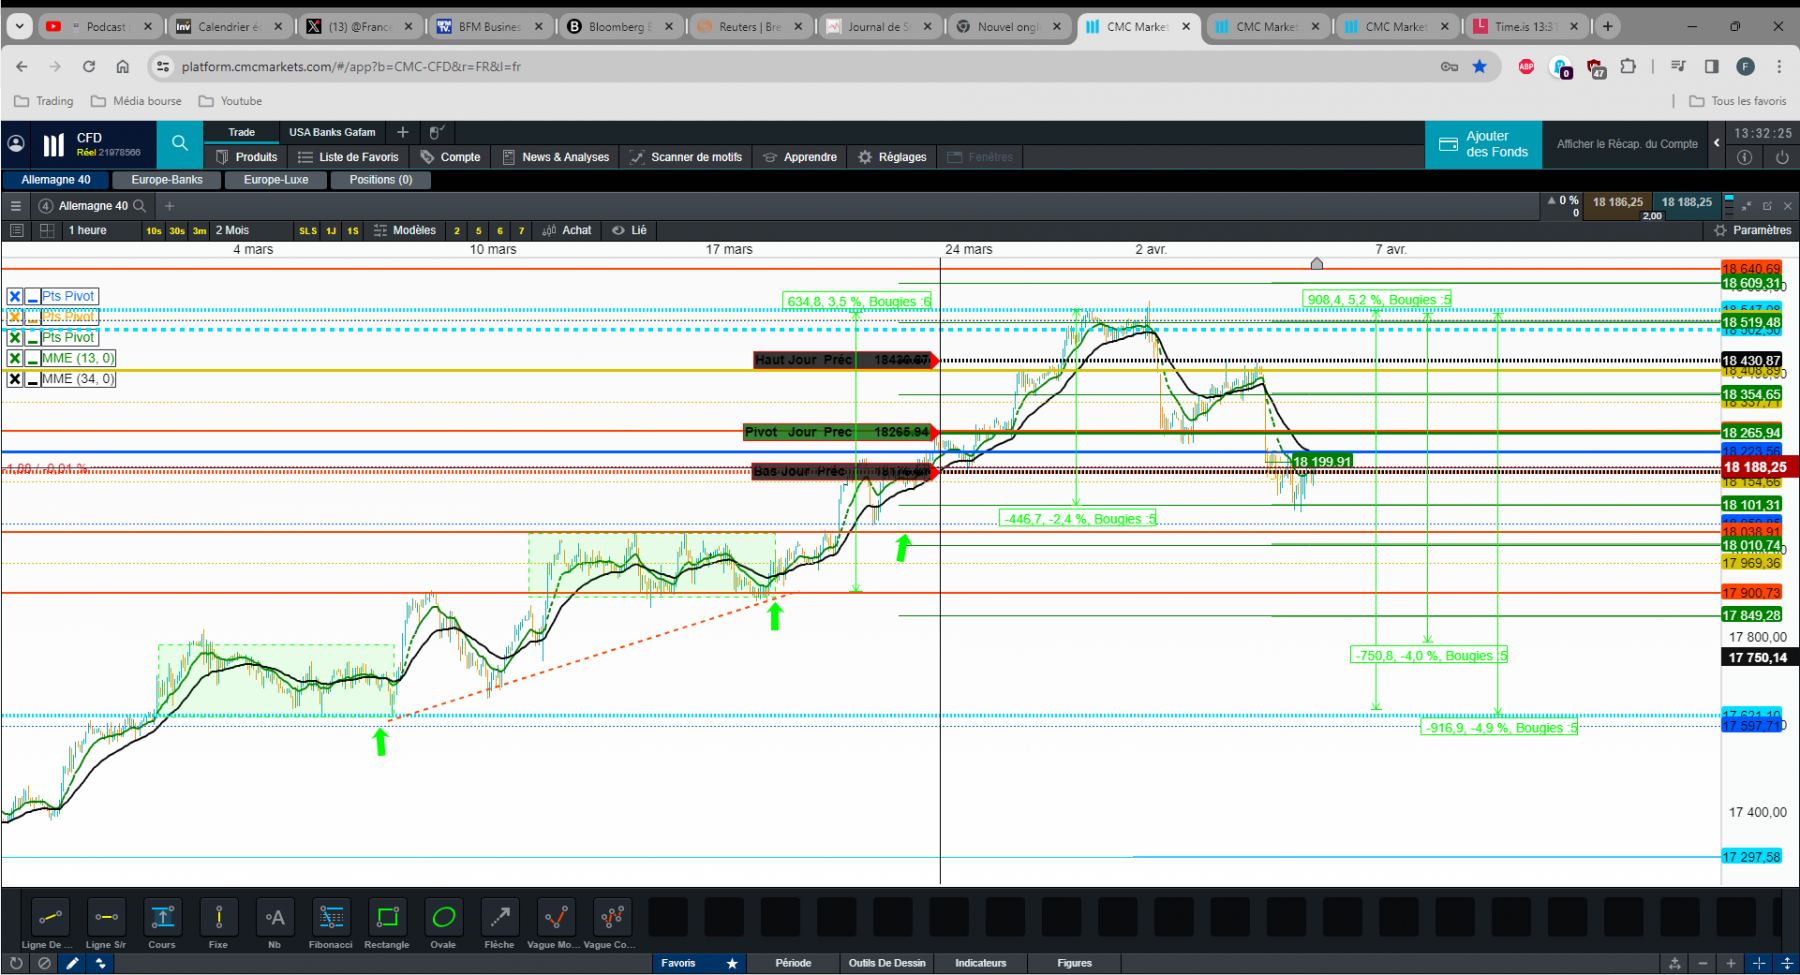The image size is (1800, 975).
Task: Click the info circle icon under clock
Action: (1744, 157)
